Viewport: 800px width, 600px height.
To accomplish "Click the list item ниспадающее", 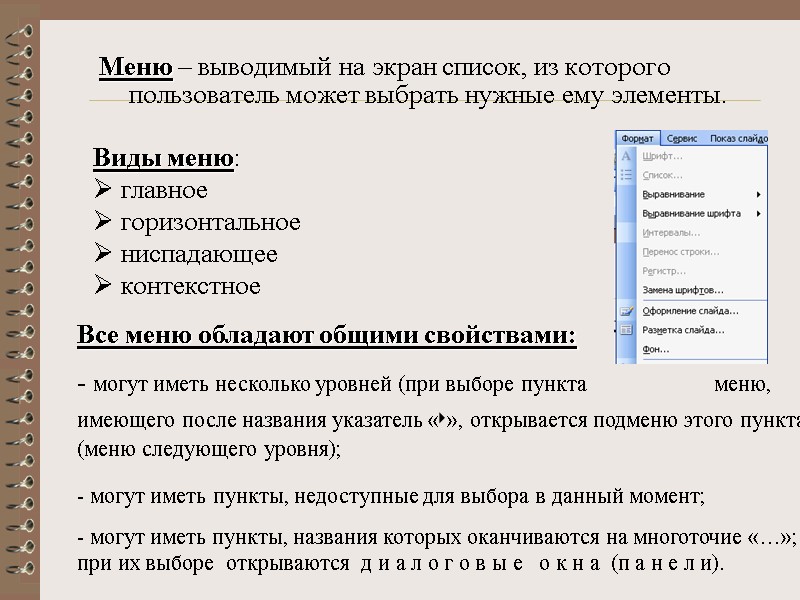I will point(199,255).
